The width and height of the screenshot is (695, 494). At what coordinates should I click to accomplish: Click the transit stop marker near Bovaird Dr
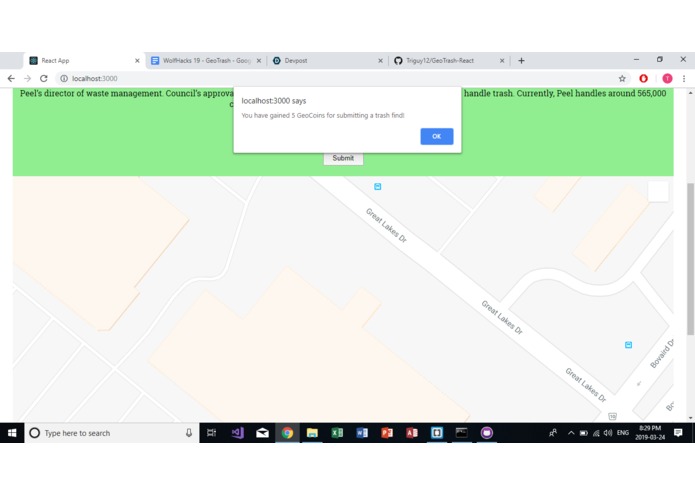(x=628, y=345)
